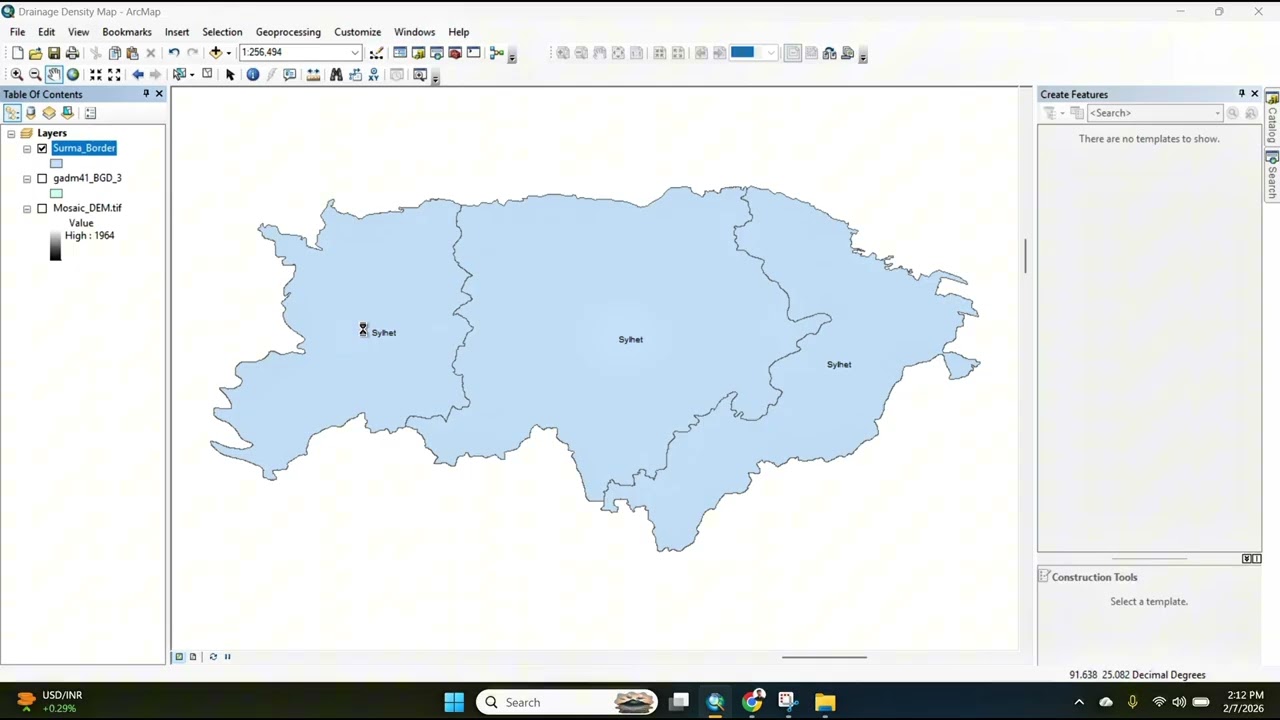Image resolution: width=1280 pixels, height=720 pixels.
Task: Activate the Identify tool
Action: 253,74
